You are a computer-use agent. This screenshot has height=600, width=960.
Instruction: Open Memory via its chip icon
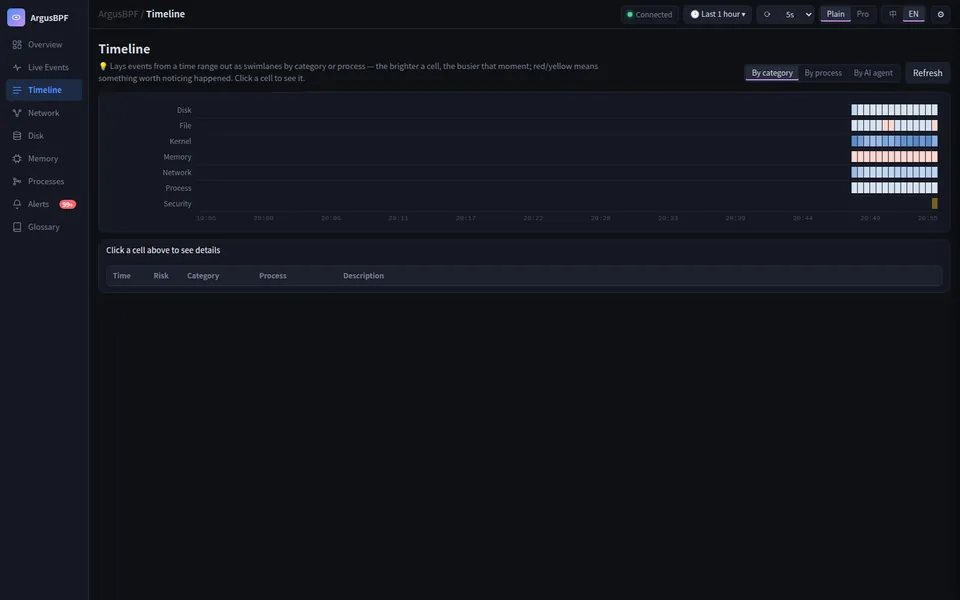click(17, 159)
